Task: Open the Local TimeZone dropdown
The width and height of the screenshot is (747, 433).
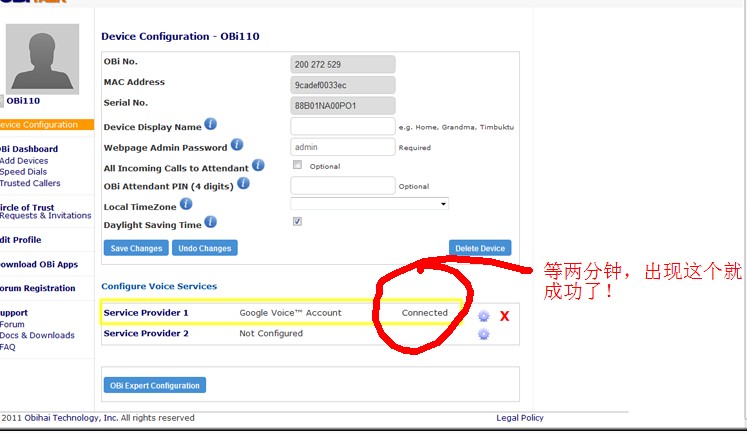Action: pos(369,204)
